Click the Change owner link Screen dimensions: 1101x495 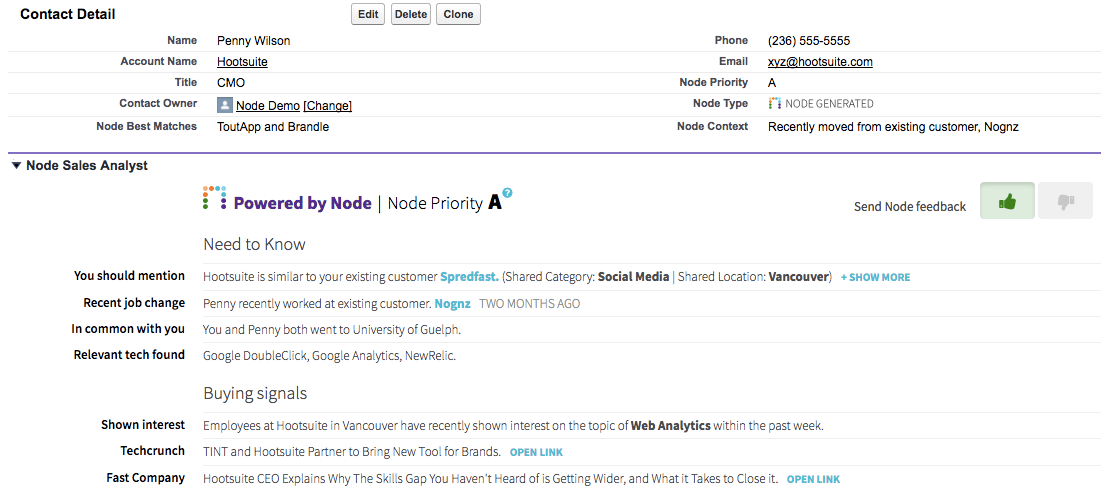click(328, 106)
